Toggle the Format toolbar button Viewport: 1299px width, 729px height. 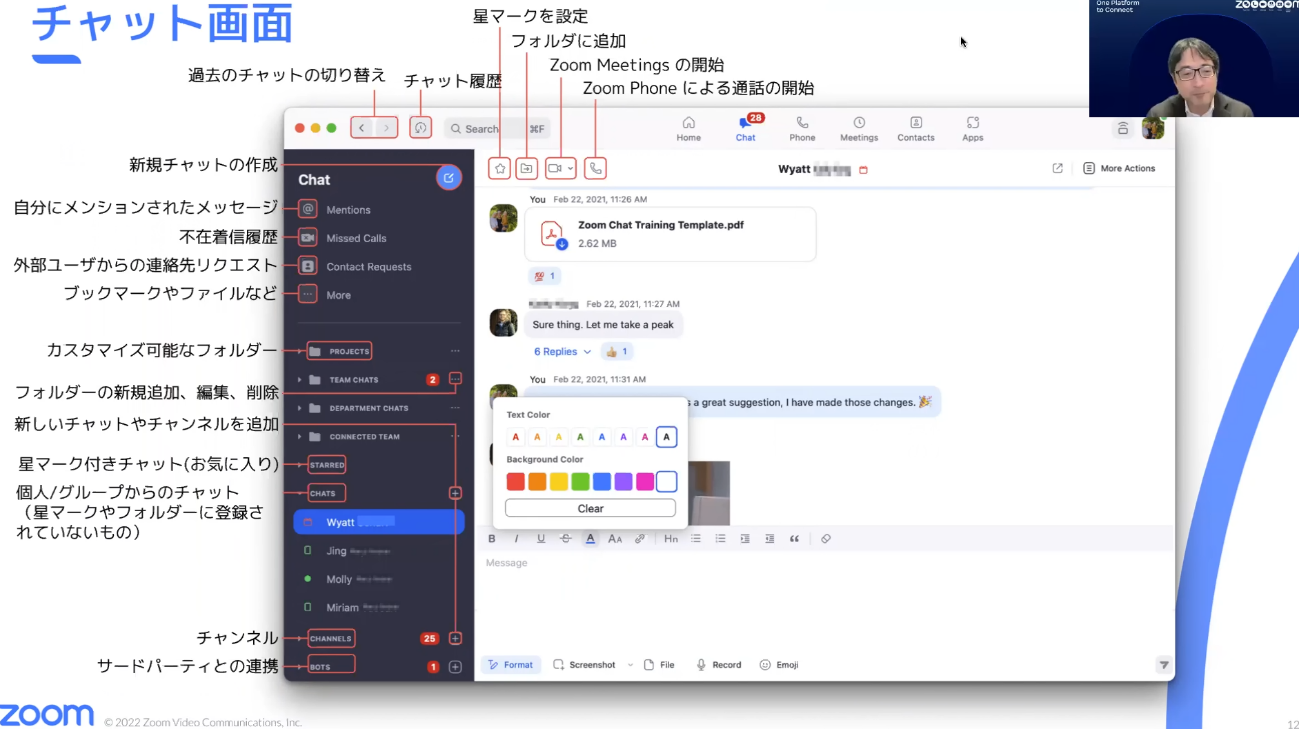tap(511, 665)
